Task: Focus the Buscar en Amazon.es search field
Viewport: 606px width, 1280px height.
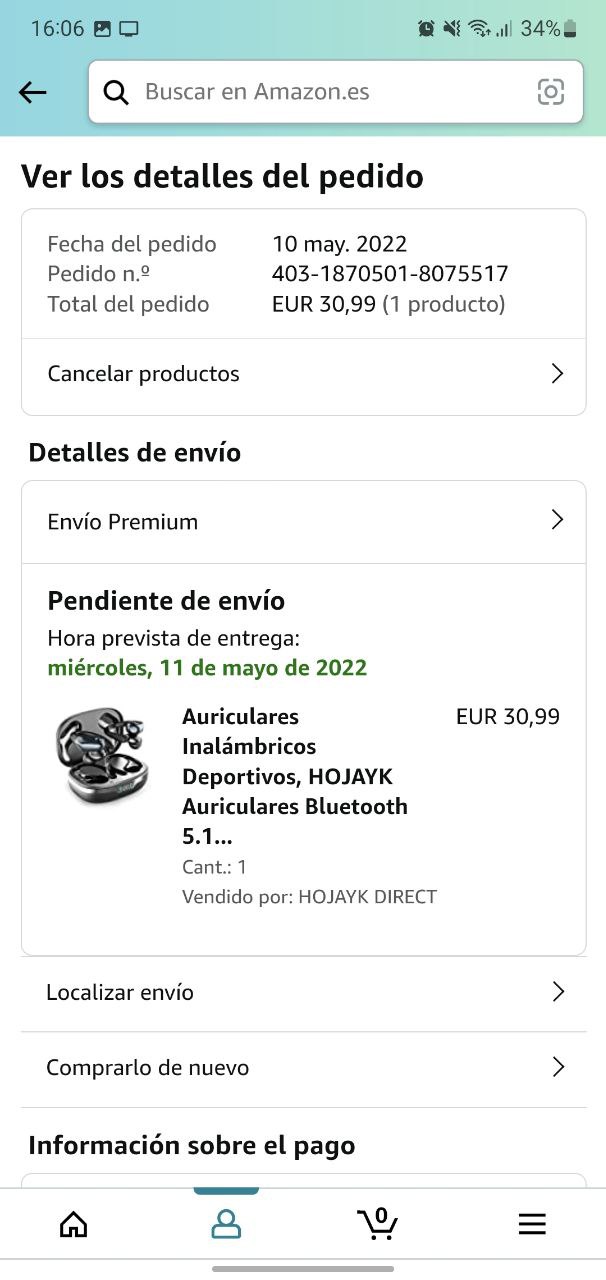Action: tap(335, 93)
